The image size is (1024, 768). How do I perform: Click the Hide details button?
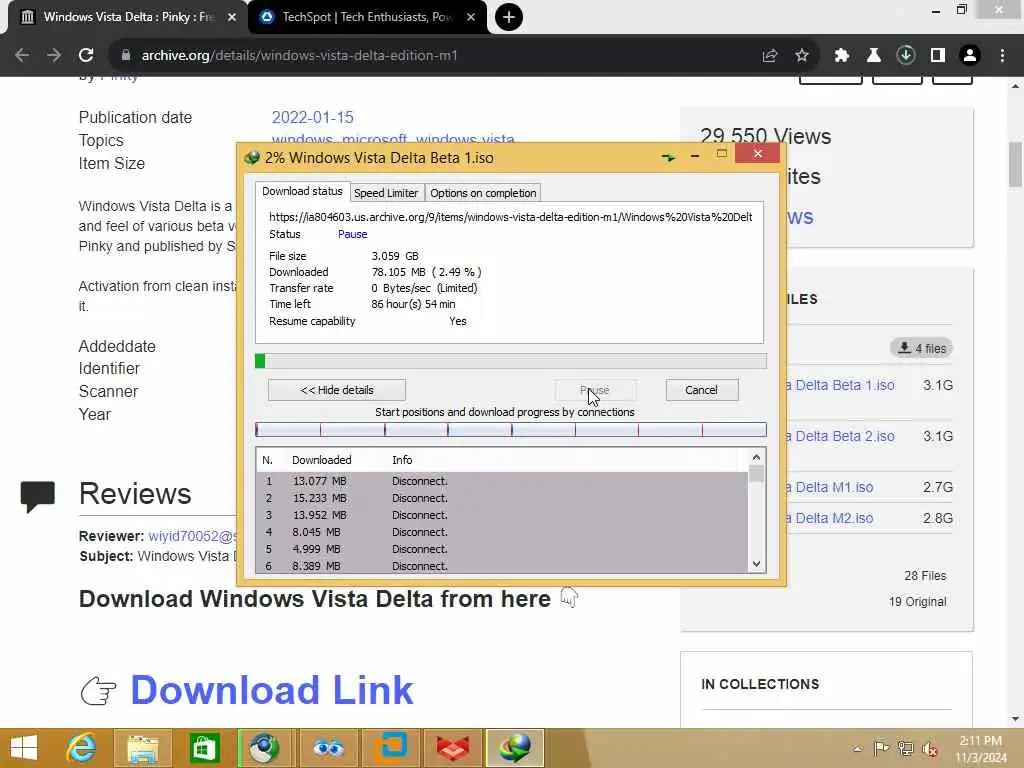(337, 390)
